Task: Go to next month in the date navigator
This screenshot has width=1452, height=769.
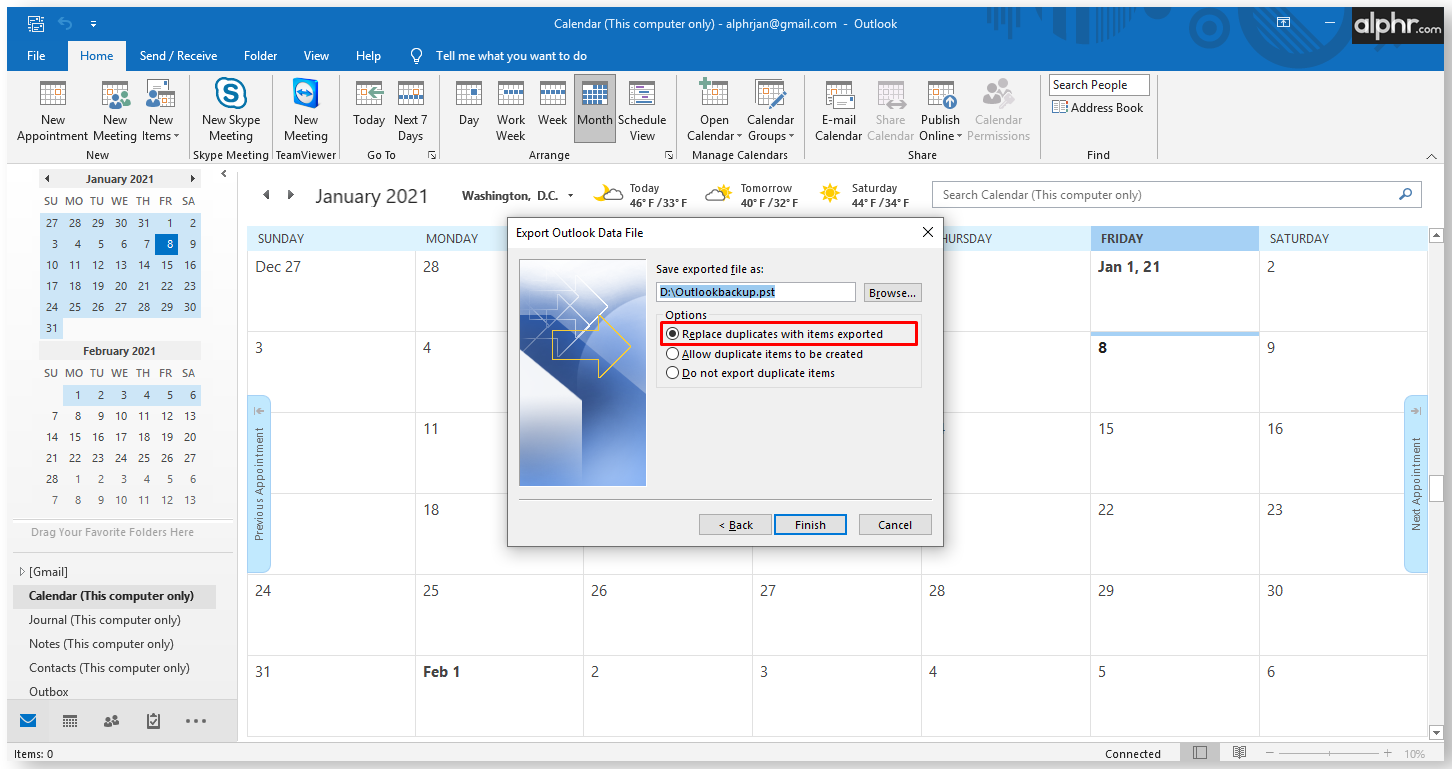Action: (x=193, y=179)
